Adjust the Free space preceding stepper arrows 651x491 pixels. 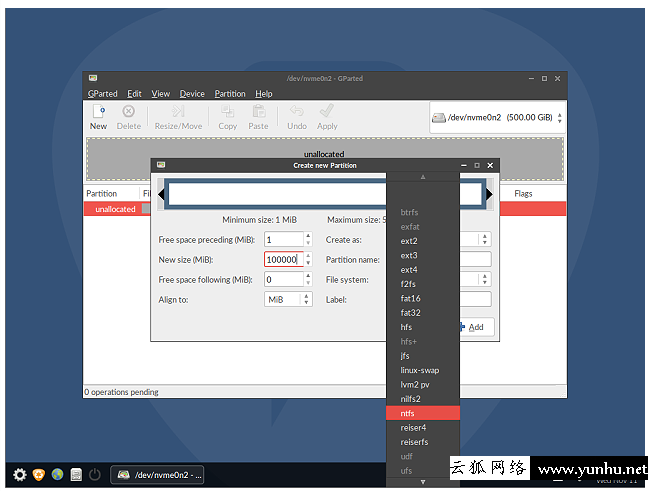click(x=308, y=239)
